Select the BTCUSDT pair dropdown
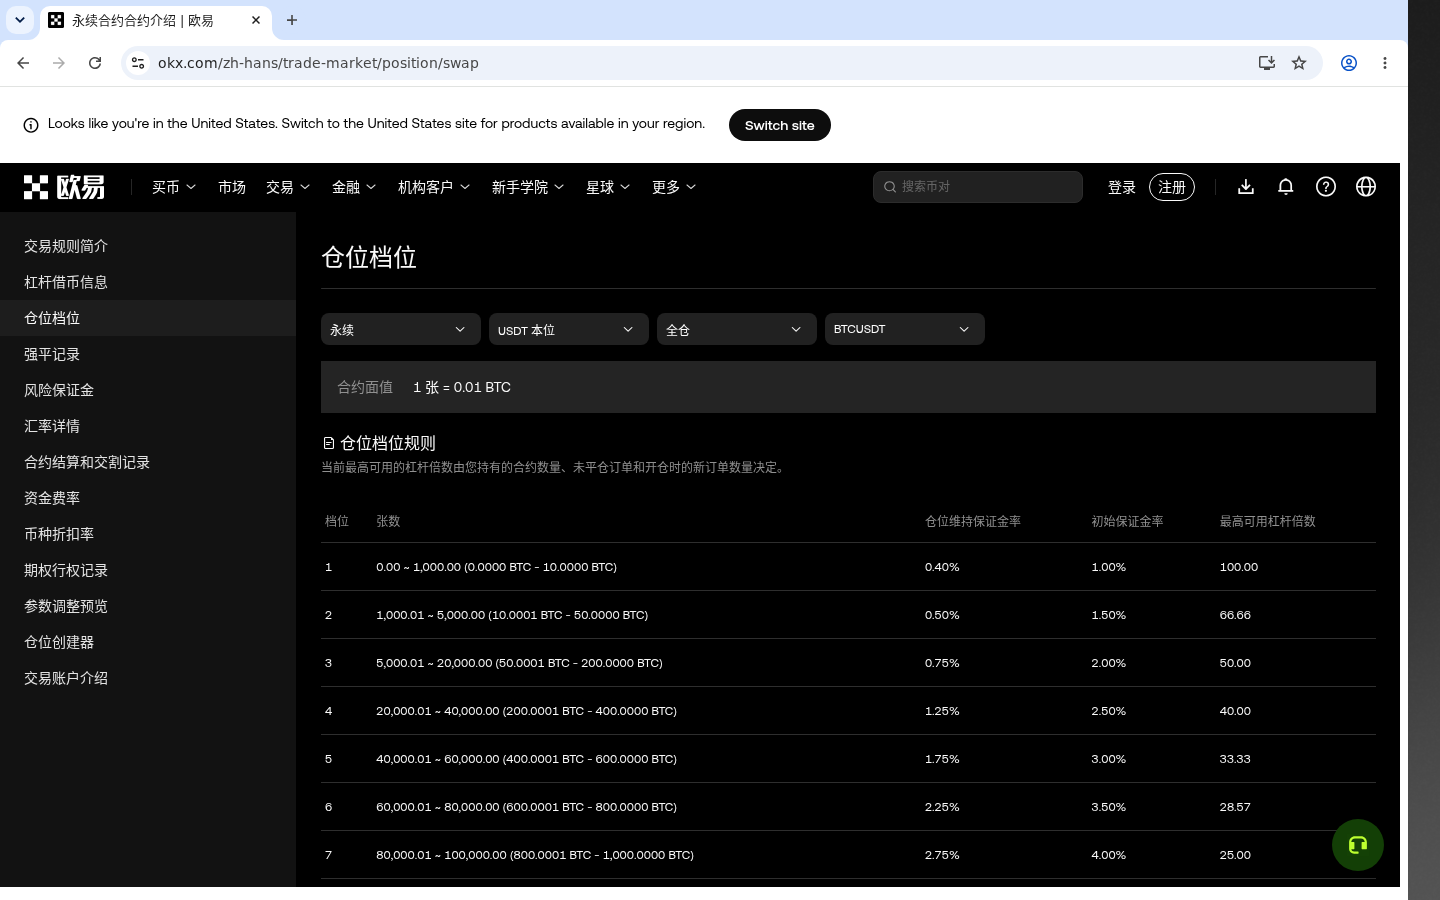Viewport: 1440px width, 900px height. 905,329
